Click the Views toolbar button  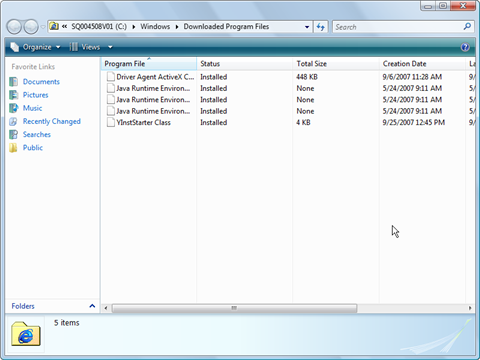click(x=85, y=47)
